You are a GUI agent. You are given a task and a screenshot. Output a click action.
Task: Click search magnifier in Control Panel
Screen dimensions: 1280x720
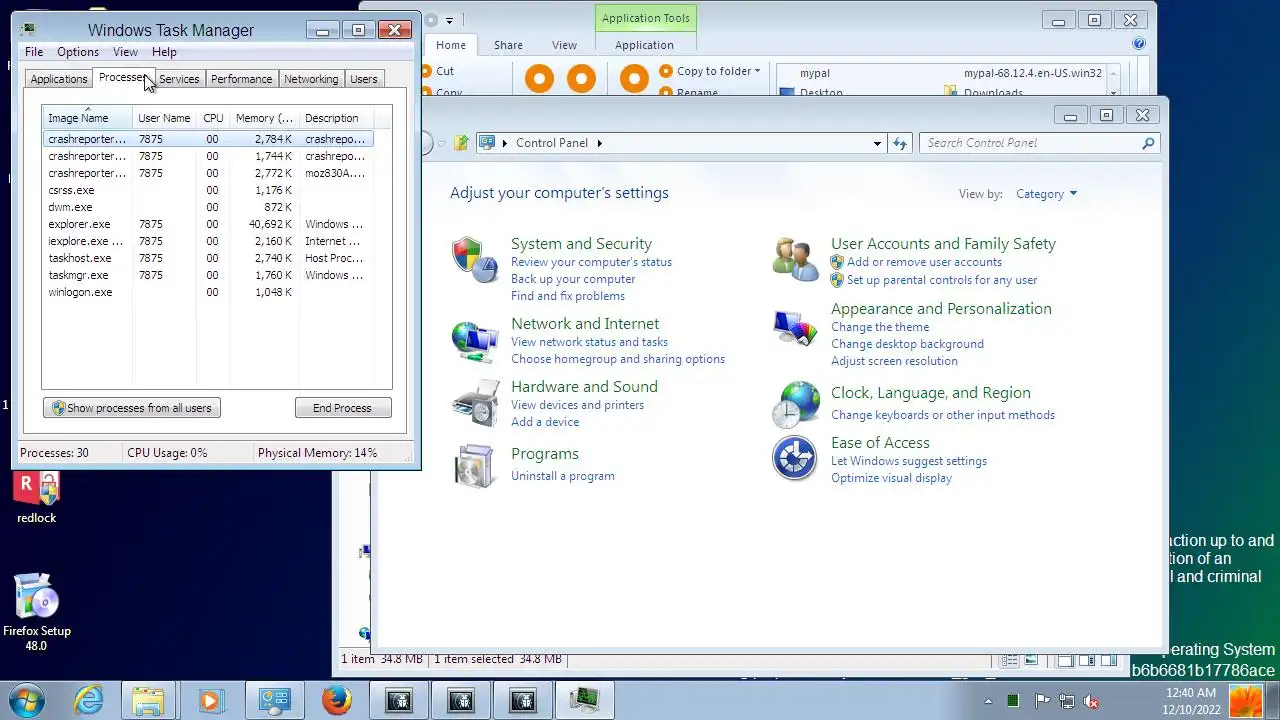1148,143
